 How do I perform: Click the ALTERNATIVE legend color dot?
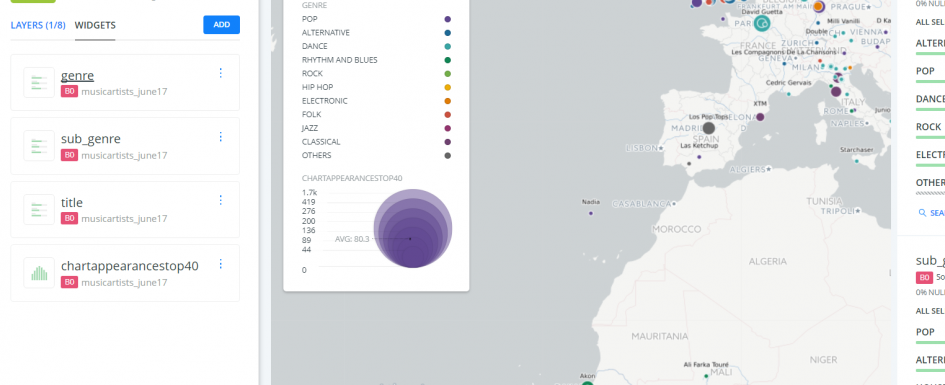(447, 33)
